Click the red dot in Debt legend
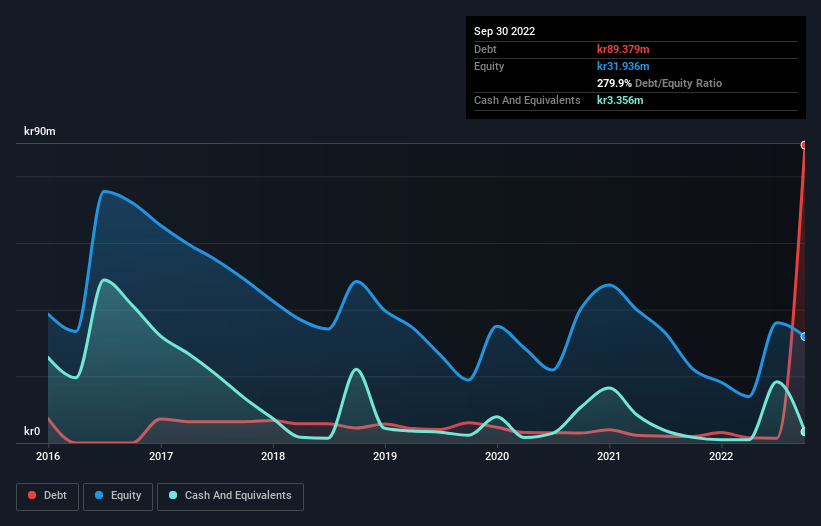This screenshot has width=821, height=526. (32, 495)
